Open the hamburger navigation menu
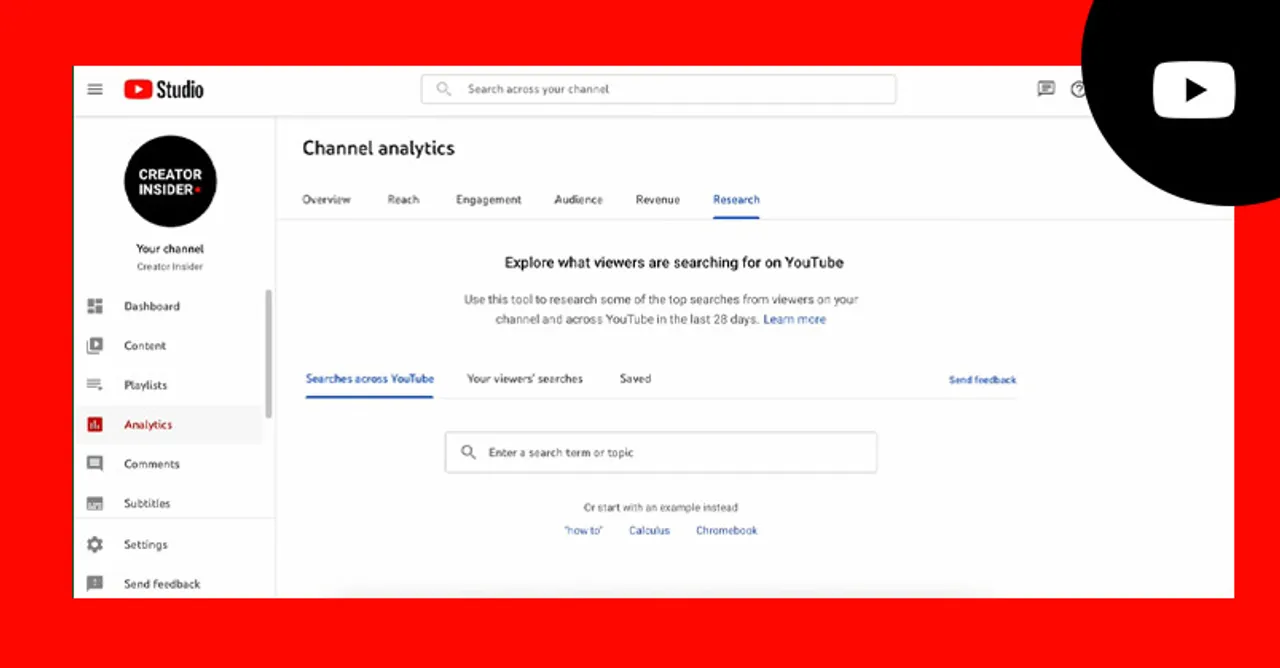1280x668 pixels. tap(95, 89)
